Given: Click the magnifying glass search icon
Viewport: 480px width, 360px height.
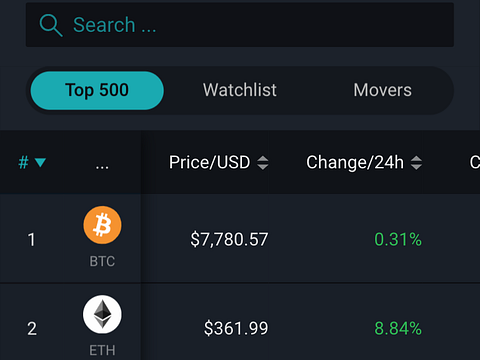Looking at the screenshot, I should point(51,25).
